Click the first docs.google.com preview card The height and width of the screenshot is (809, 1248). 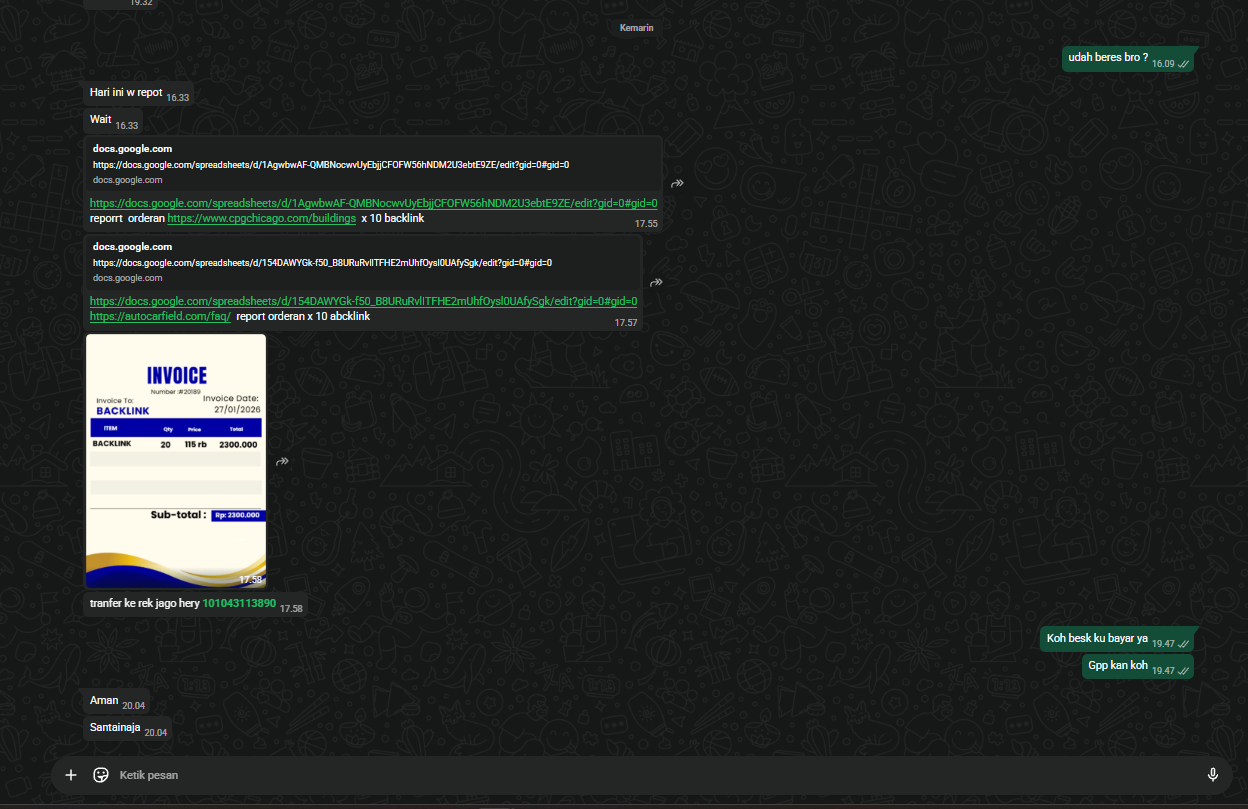click(375, 164)
